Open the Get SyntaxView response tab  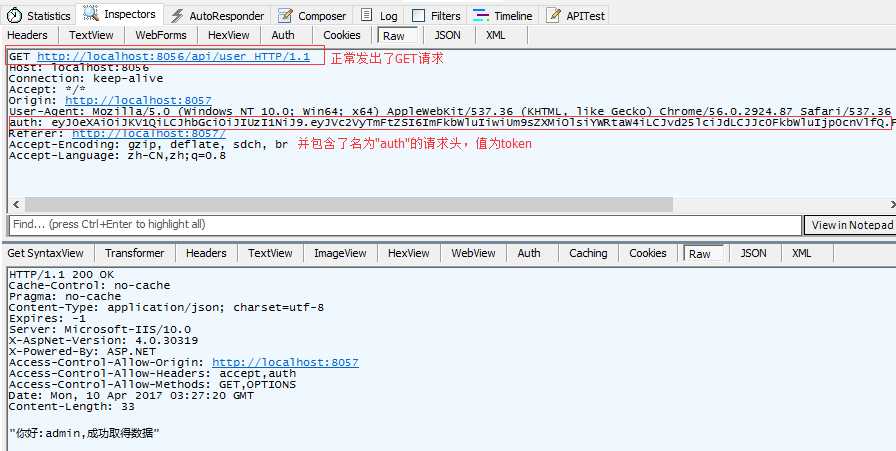coord(46,253)
